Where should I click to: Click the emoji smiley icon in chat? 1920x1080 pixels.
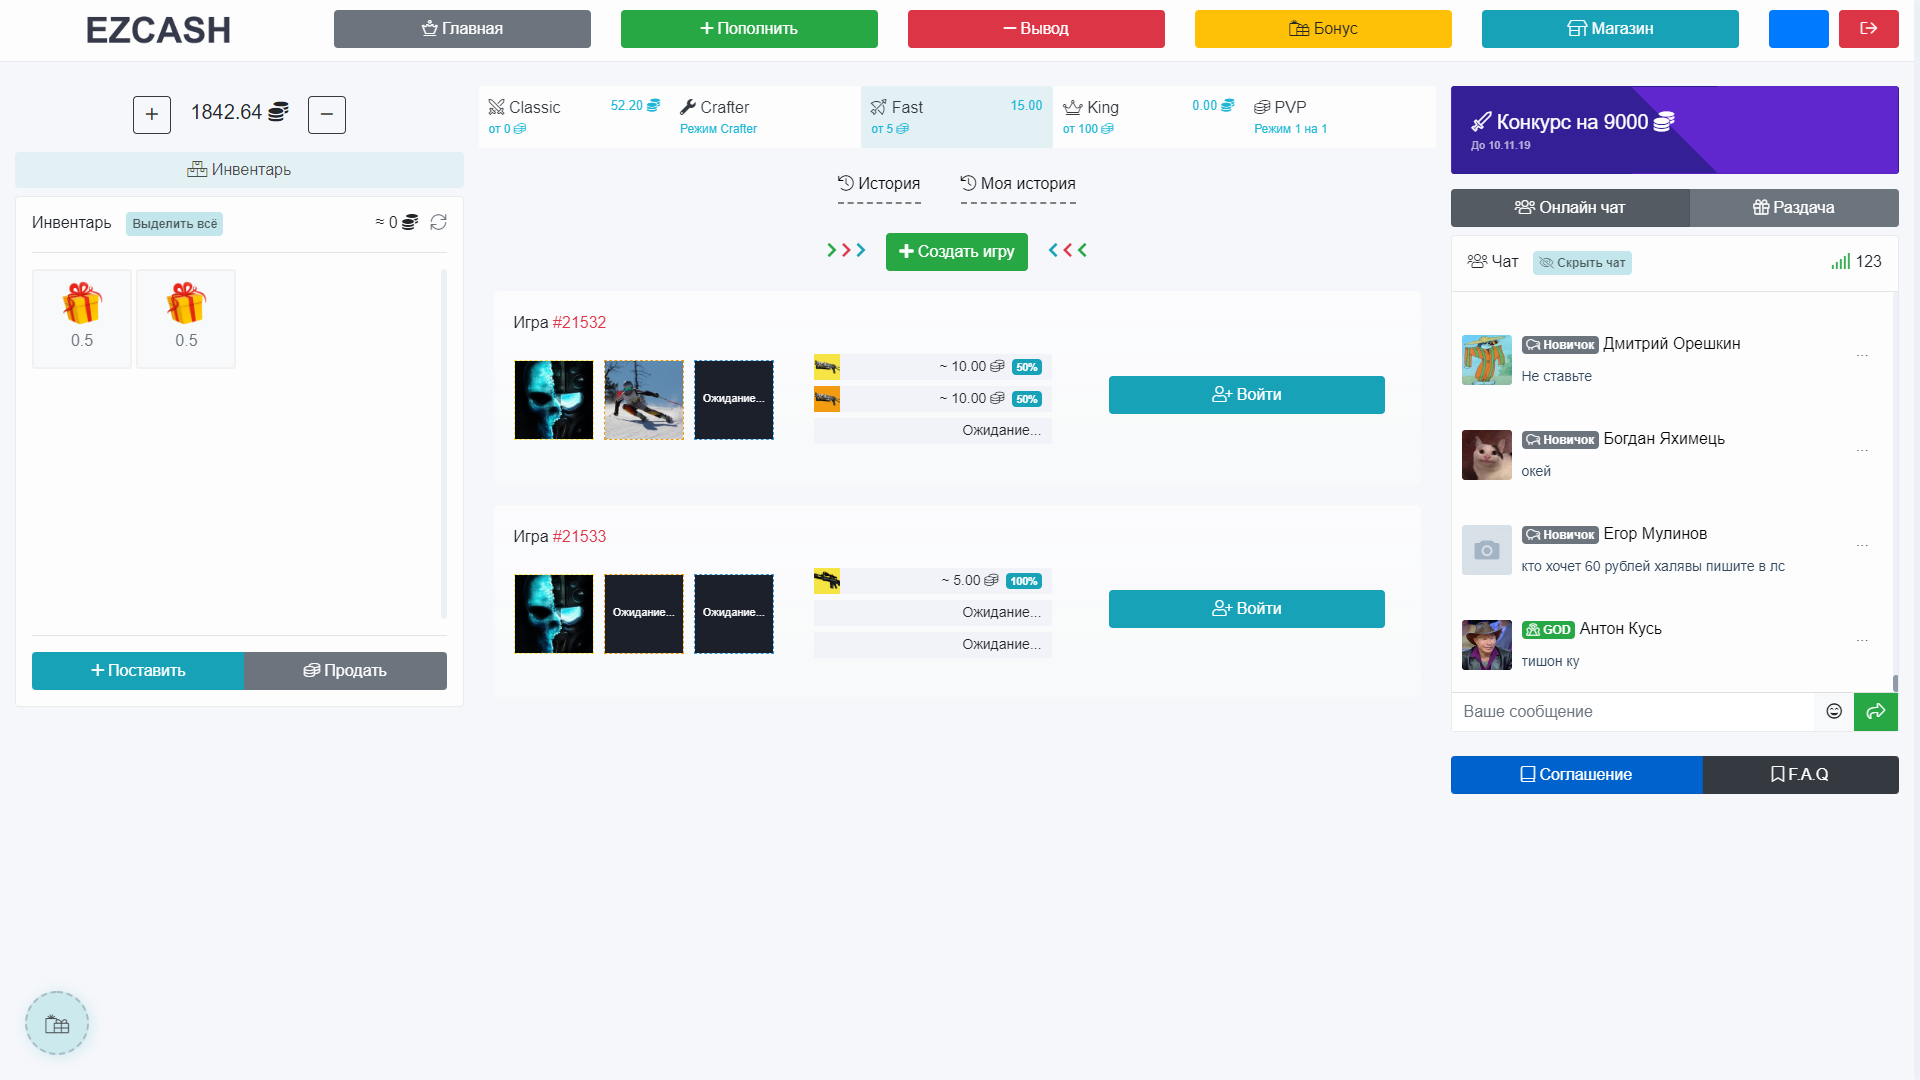click(1834, 711)
